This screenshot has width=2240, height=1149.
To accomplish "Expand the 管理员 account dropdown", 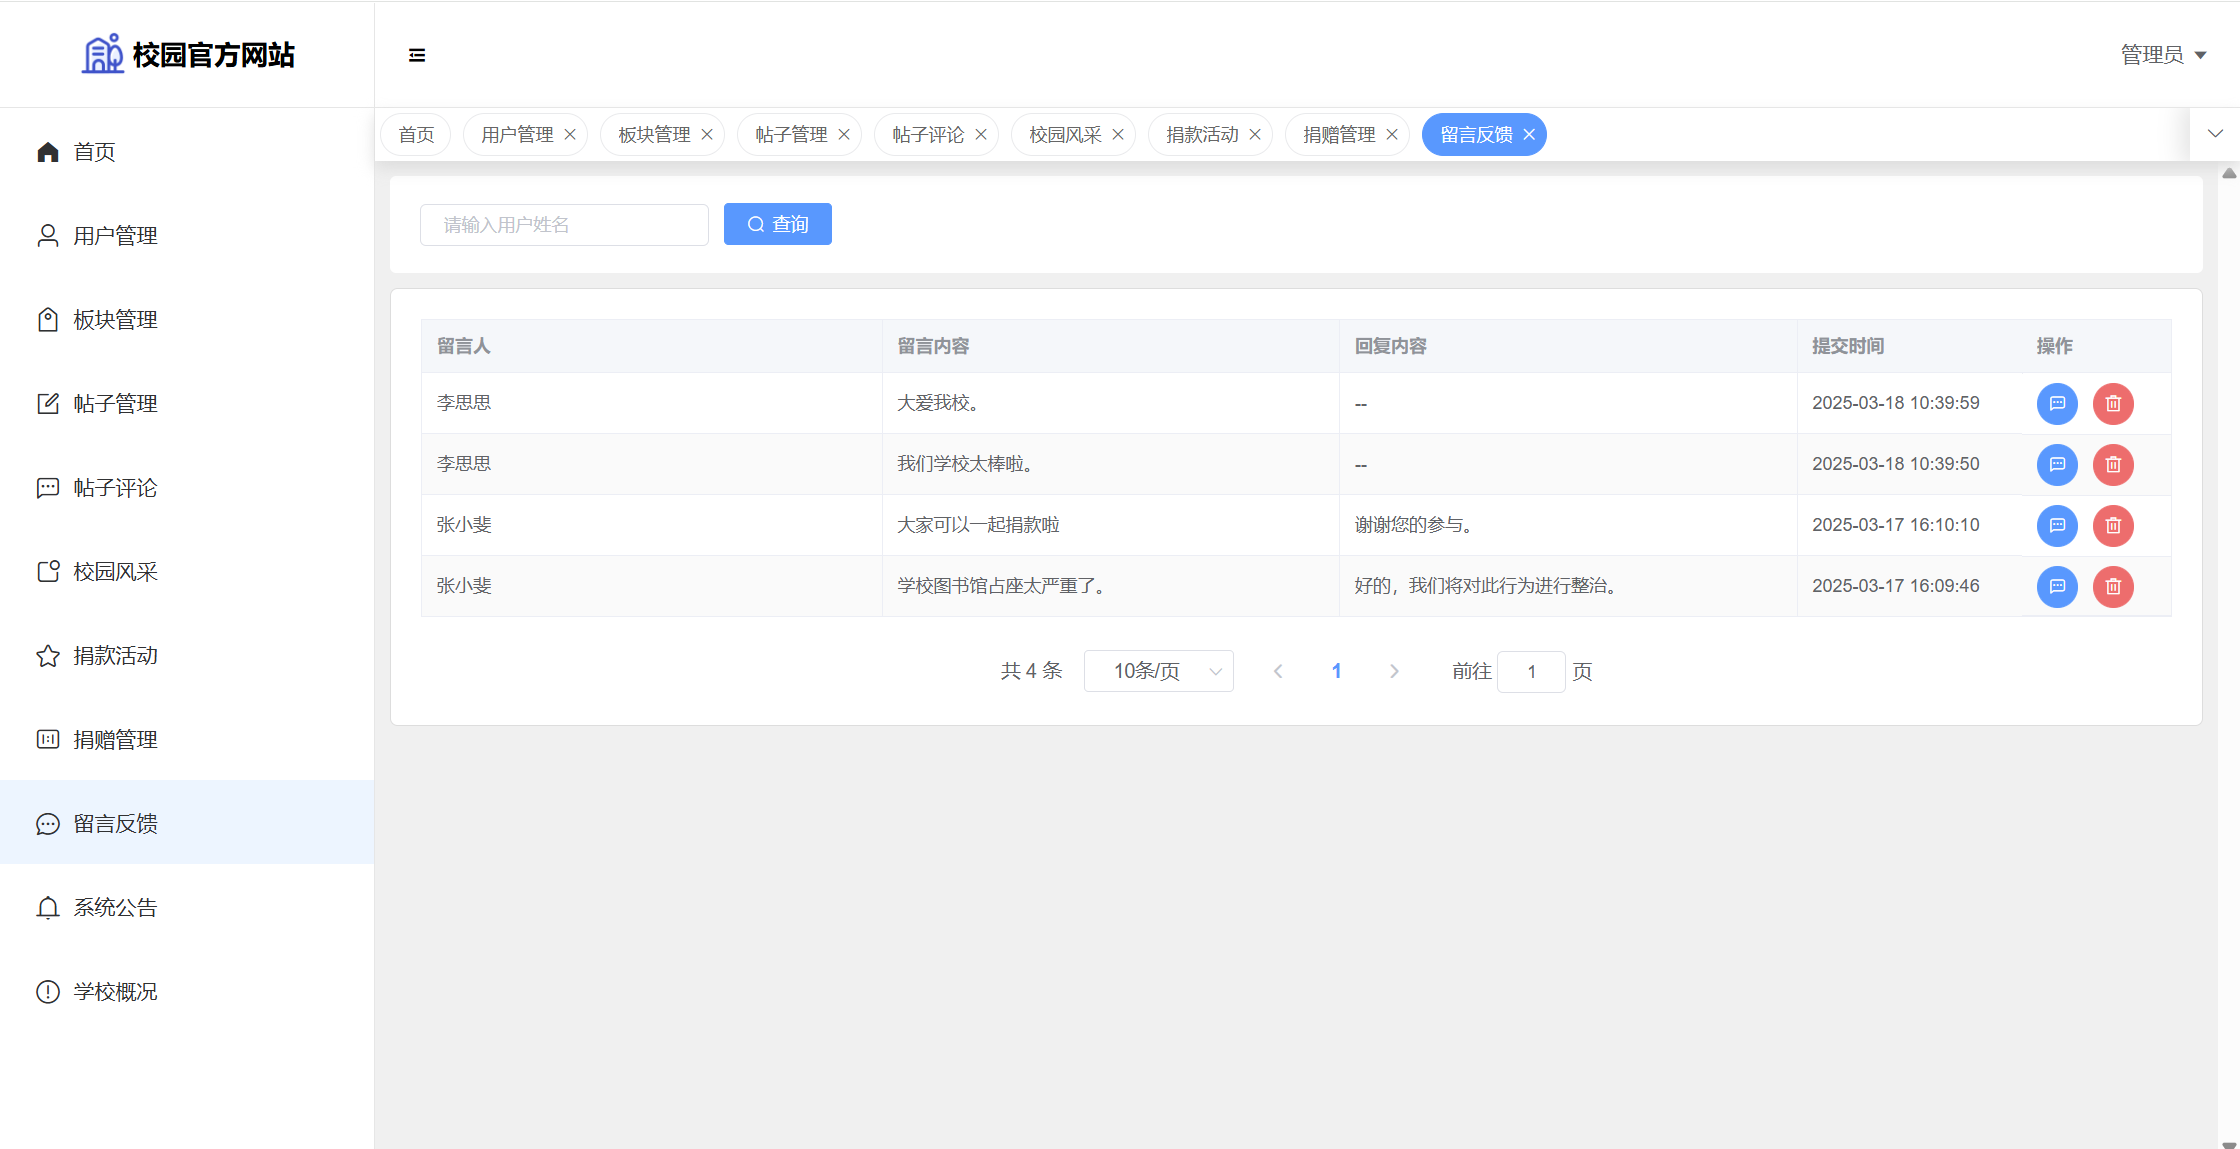I will 2163,55.
